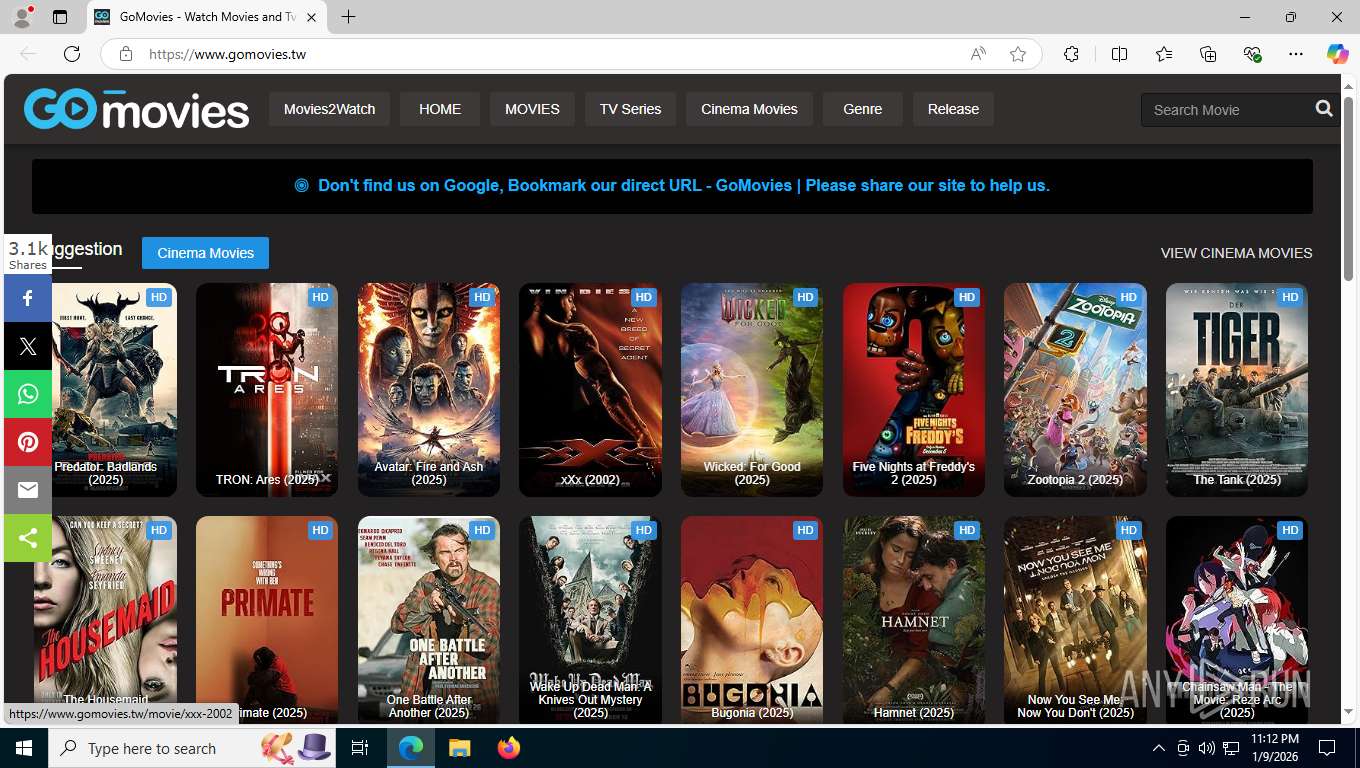
Task: Open One Battle After Another poster
Action: click(429, 620)
